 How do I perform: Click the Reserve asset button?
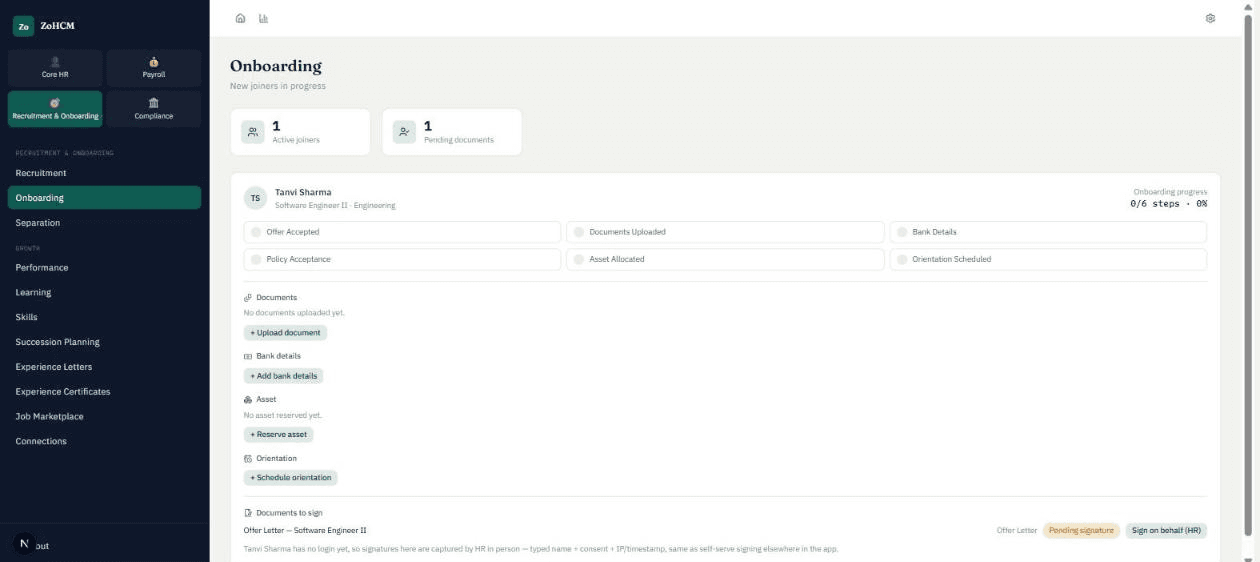click(x=278, y=435)
